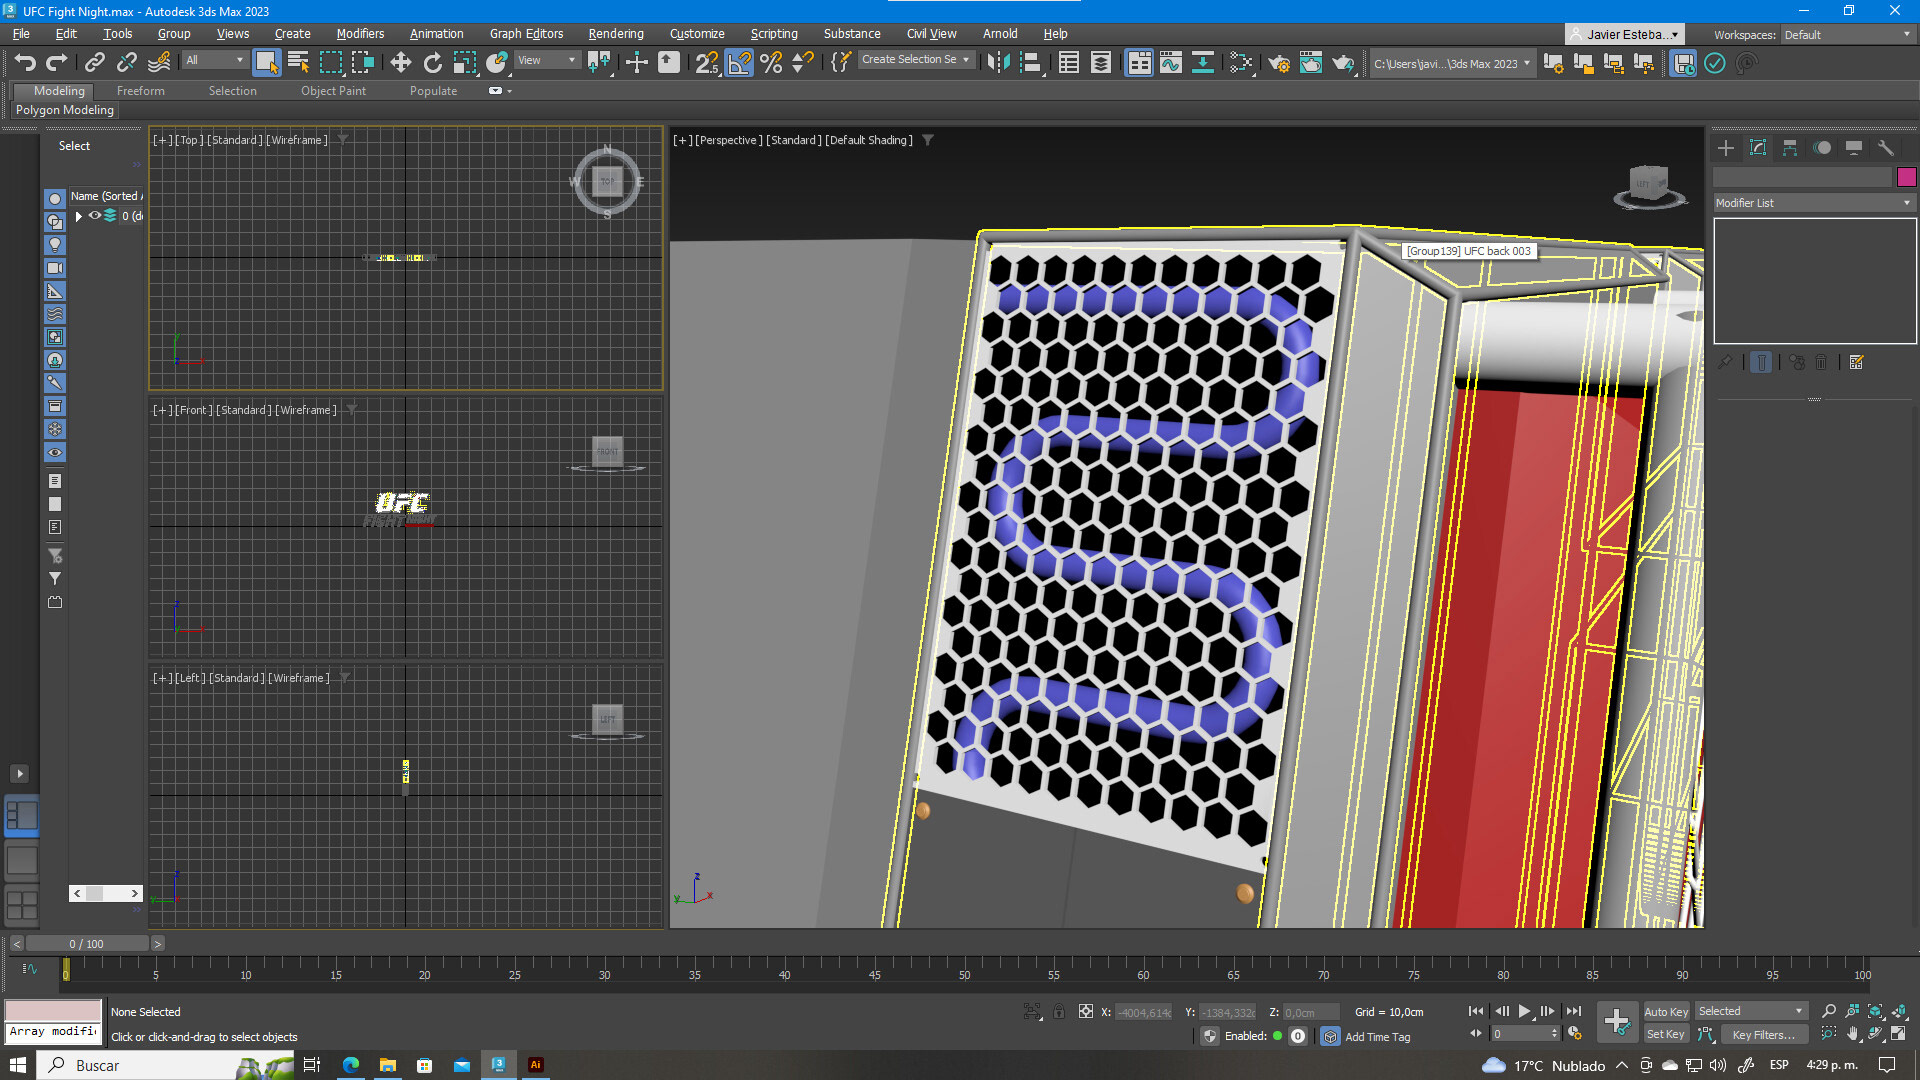
Task: Click the pink object color swatch
Action: (x=1906, y=177)
